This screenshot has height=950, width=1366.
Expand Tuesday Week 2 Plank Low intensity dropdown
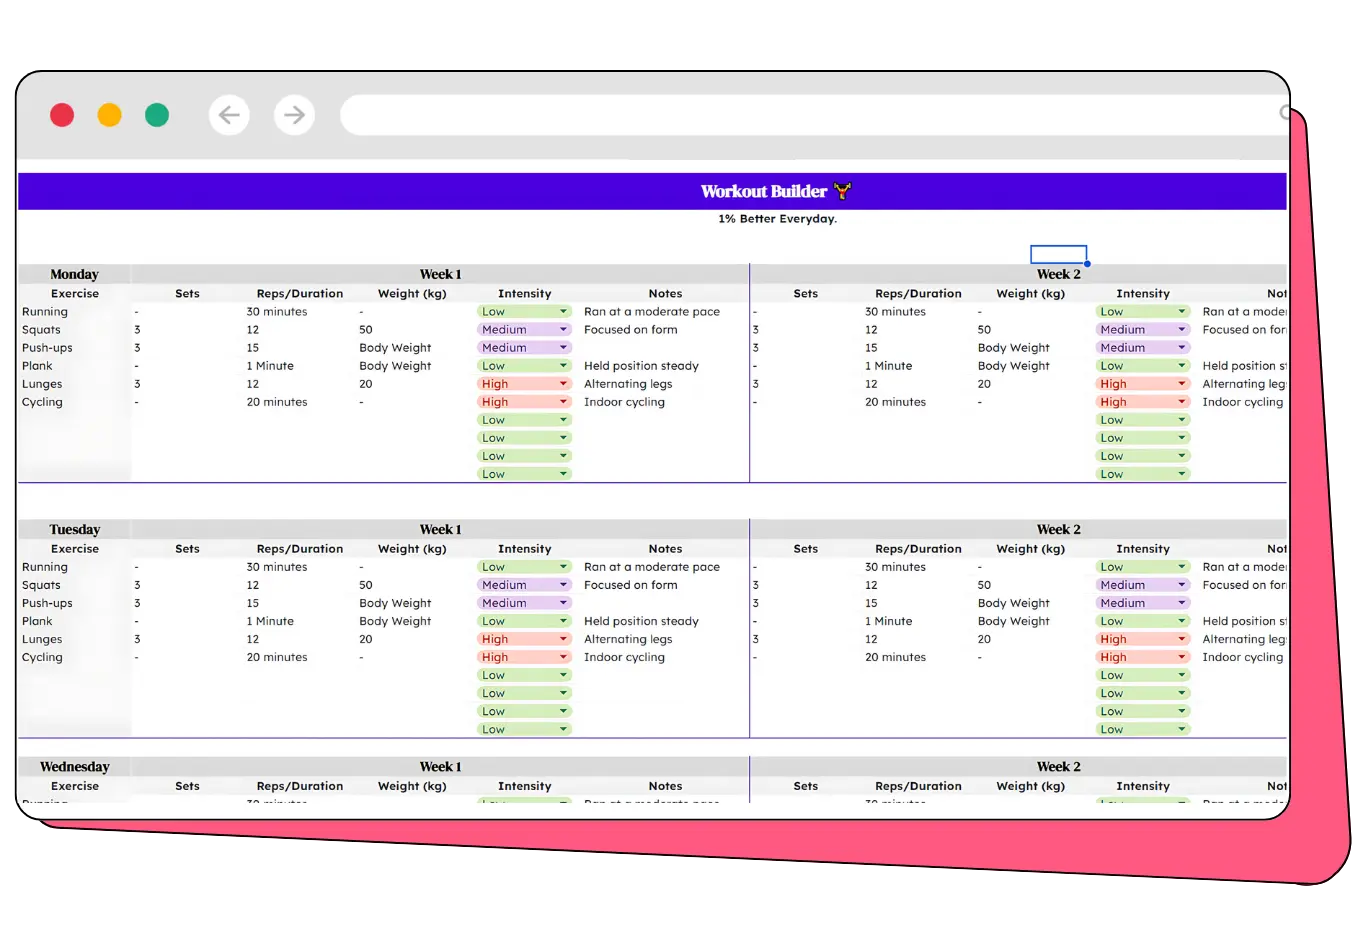pyautogui.click(x=1181, y=621)
